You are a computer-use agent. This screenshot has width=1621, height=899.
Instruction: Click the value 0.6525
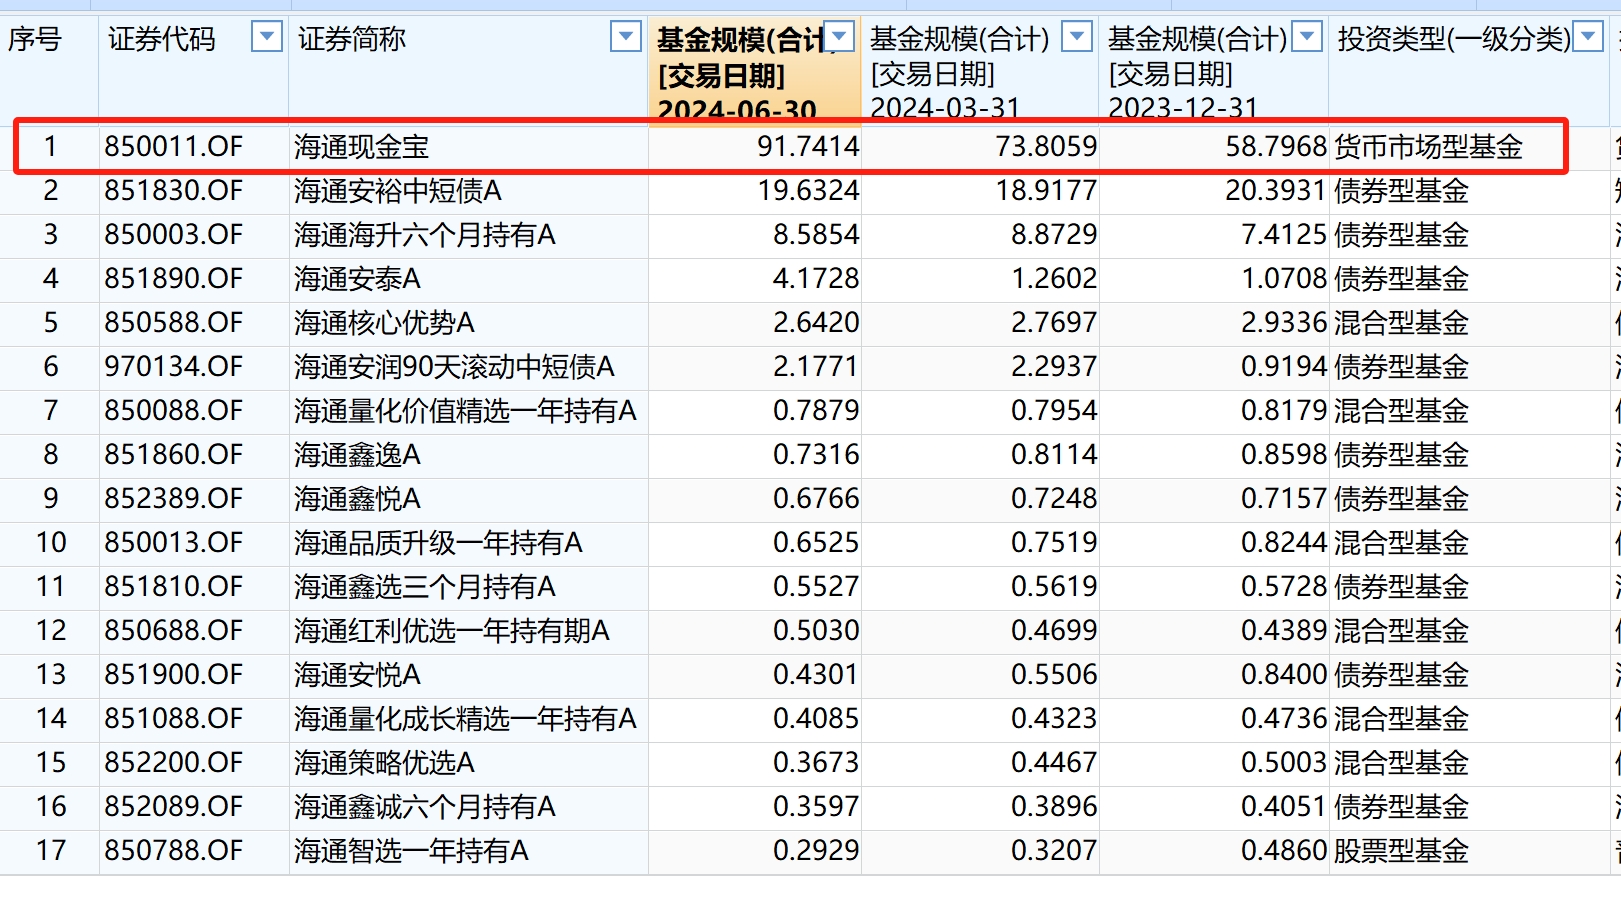tap(816, 543)
